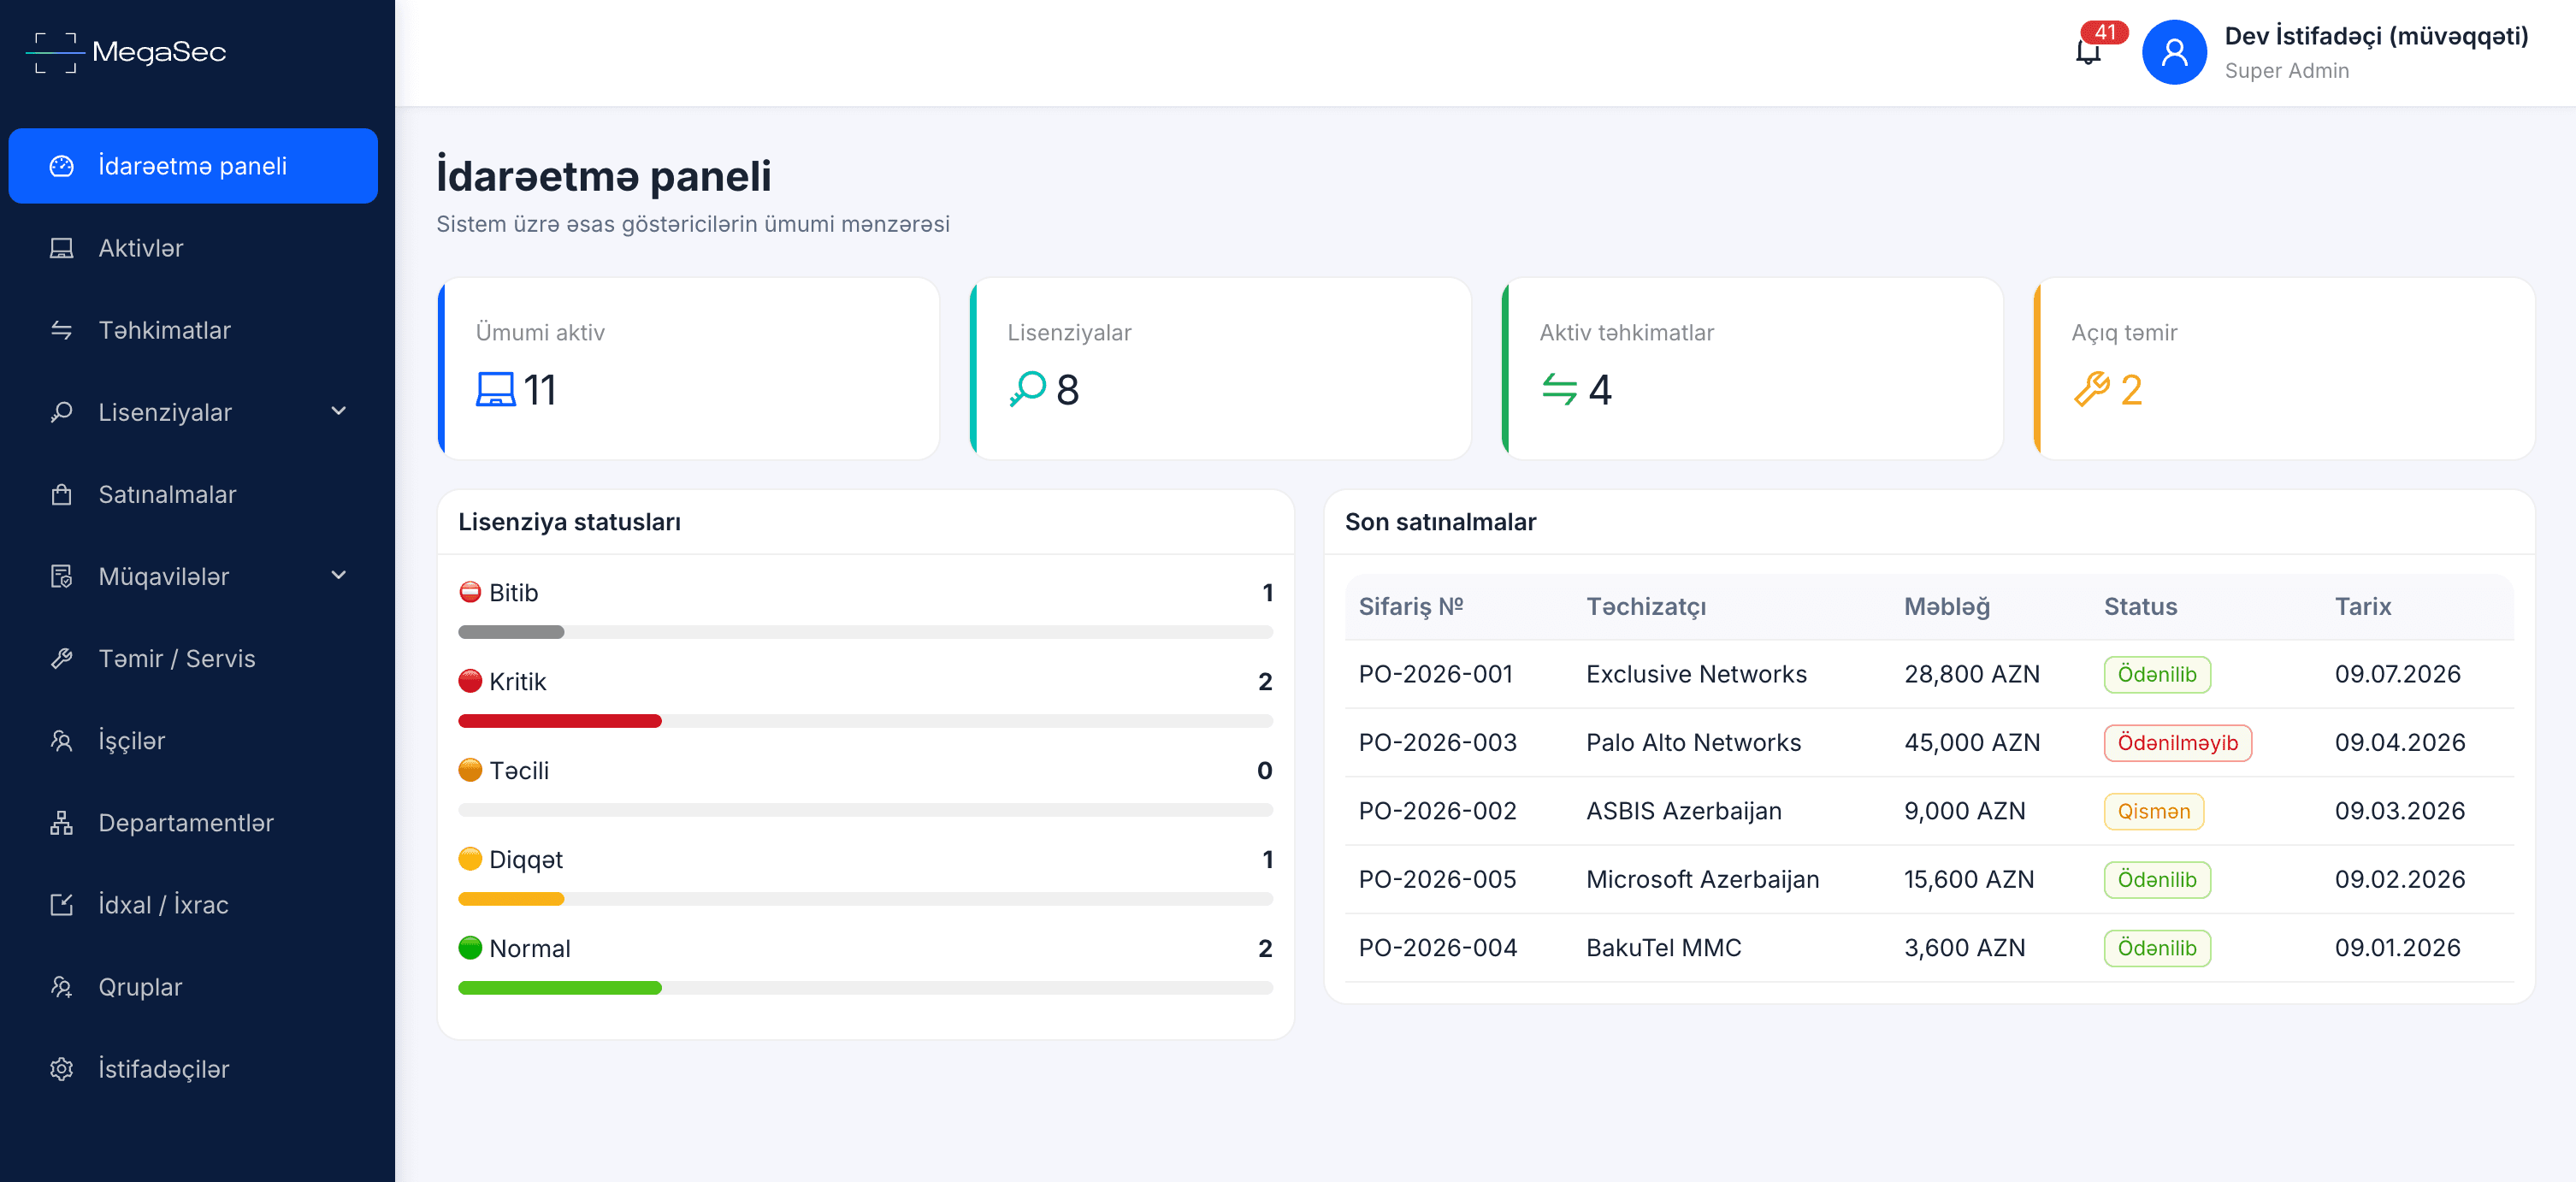Select Satınalmalar in sidebar
The width and height of the screenshot is (2576, 1182).
193,494
